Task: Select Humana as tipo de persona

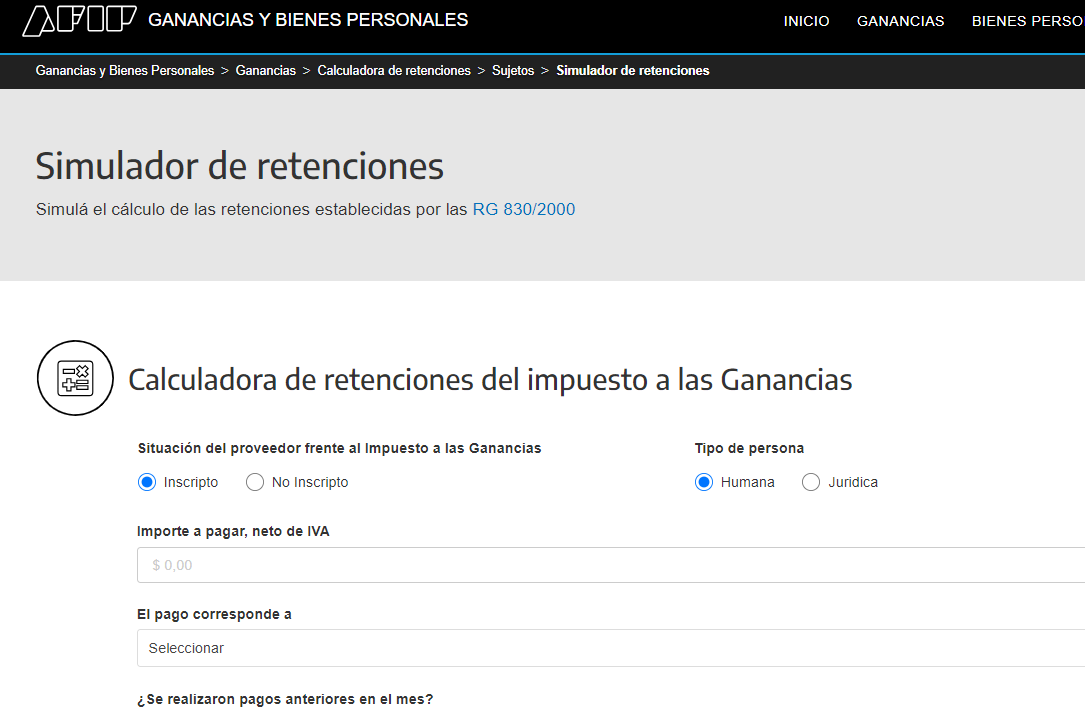Action: coord(704,482)
